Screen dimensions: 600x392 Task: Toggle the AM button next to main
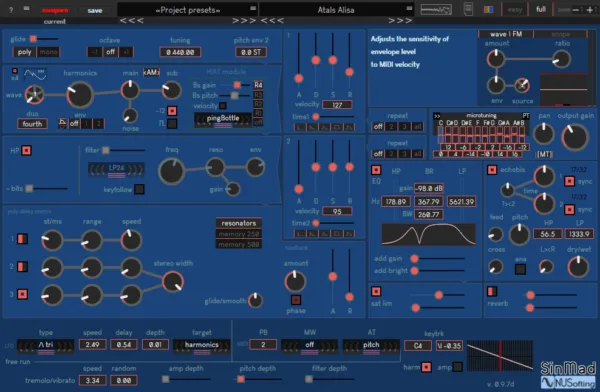pos(152,72)
